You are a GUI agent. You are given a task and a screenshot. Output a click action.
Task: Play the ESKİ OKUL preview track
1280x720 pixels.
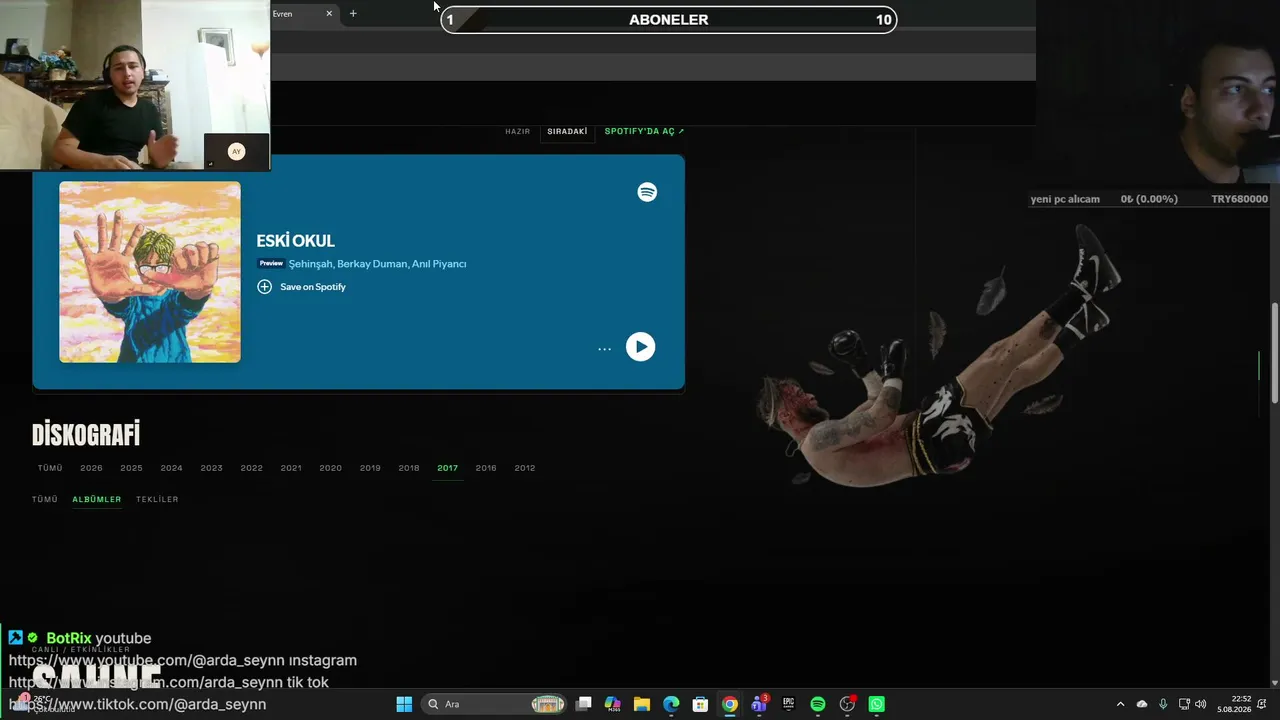(x=640, y=346)
